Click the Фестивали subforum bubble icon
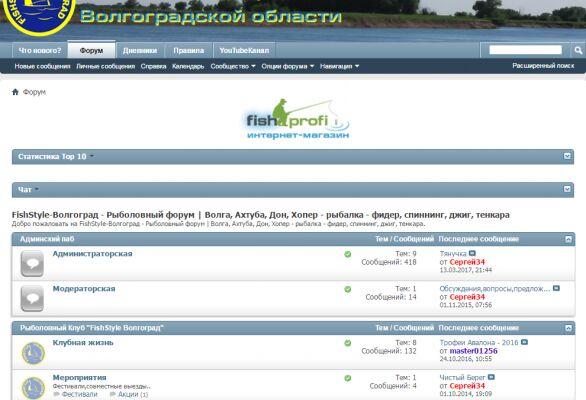Image resolution: width=586 pixels, height=400 pixels. [x=56, y=394]
